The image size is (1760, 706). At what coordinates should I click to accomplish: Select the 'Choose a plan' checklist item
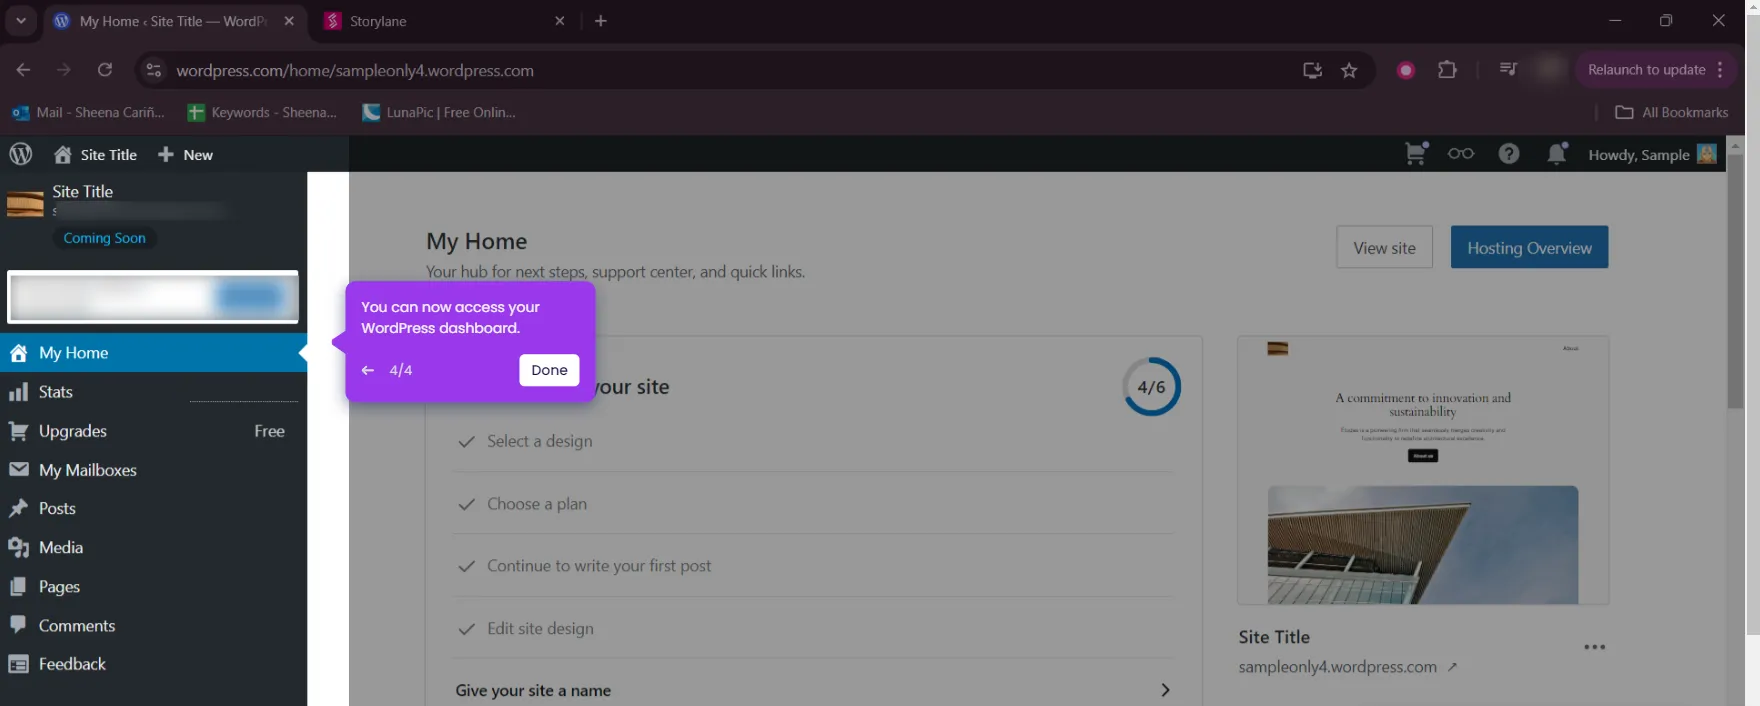pyautogui.click(x=813, y=504)
